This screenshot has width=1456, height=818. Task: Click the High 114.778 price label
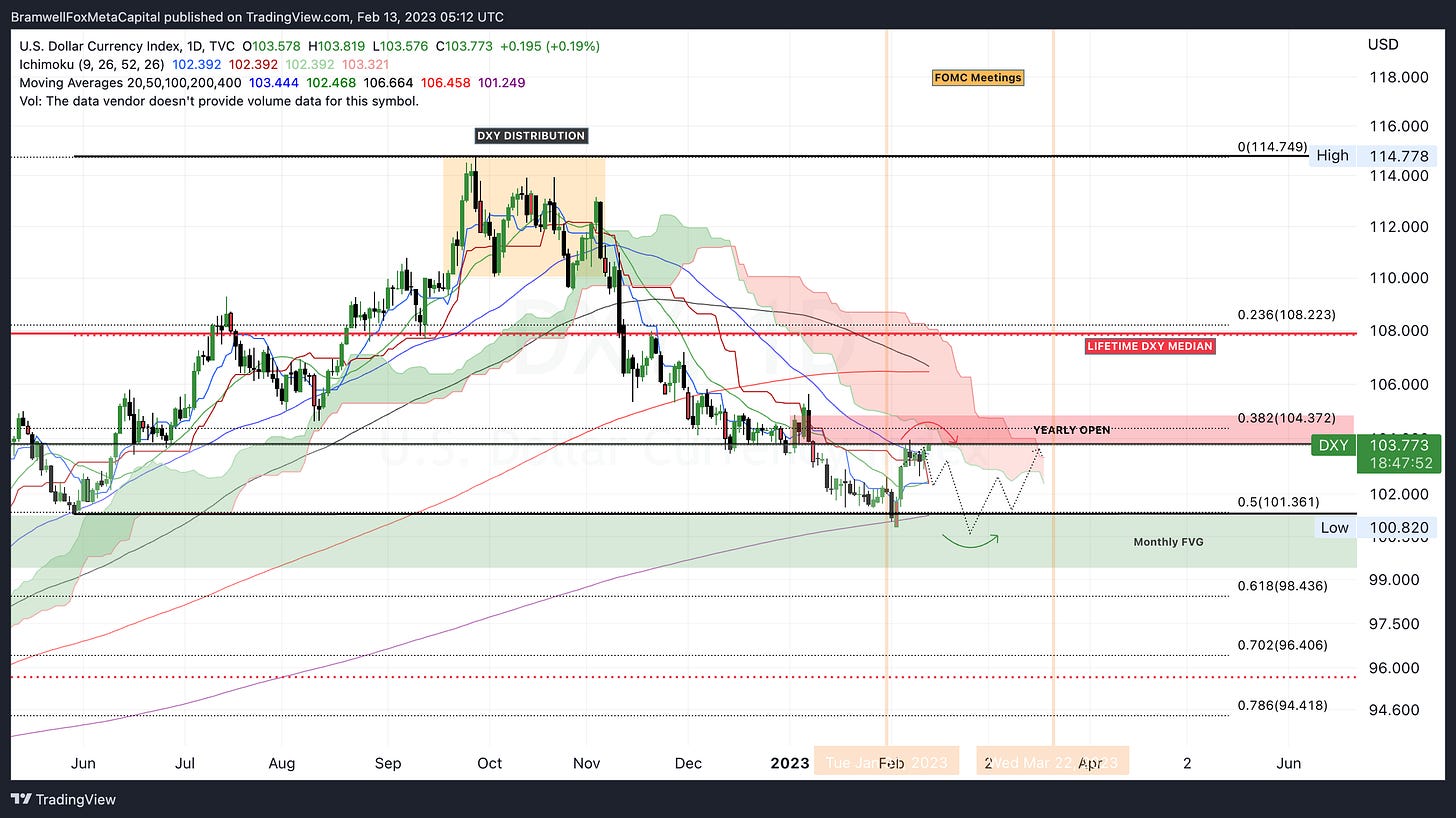[1375, 155]
